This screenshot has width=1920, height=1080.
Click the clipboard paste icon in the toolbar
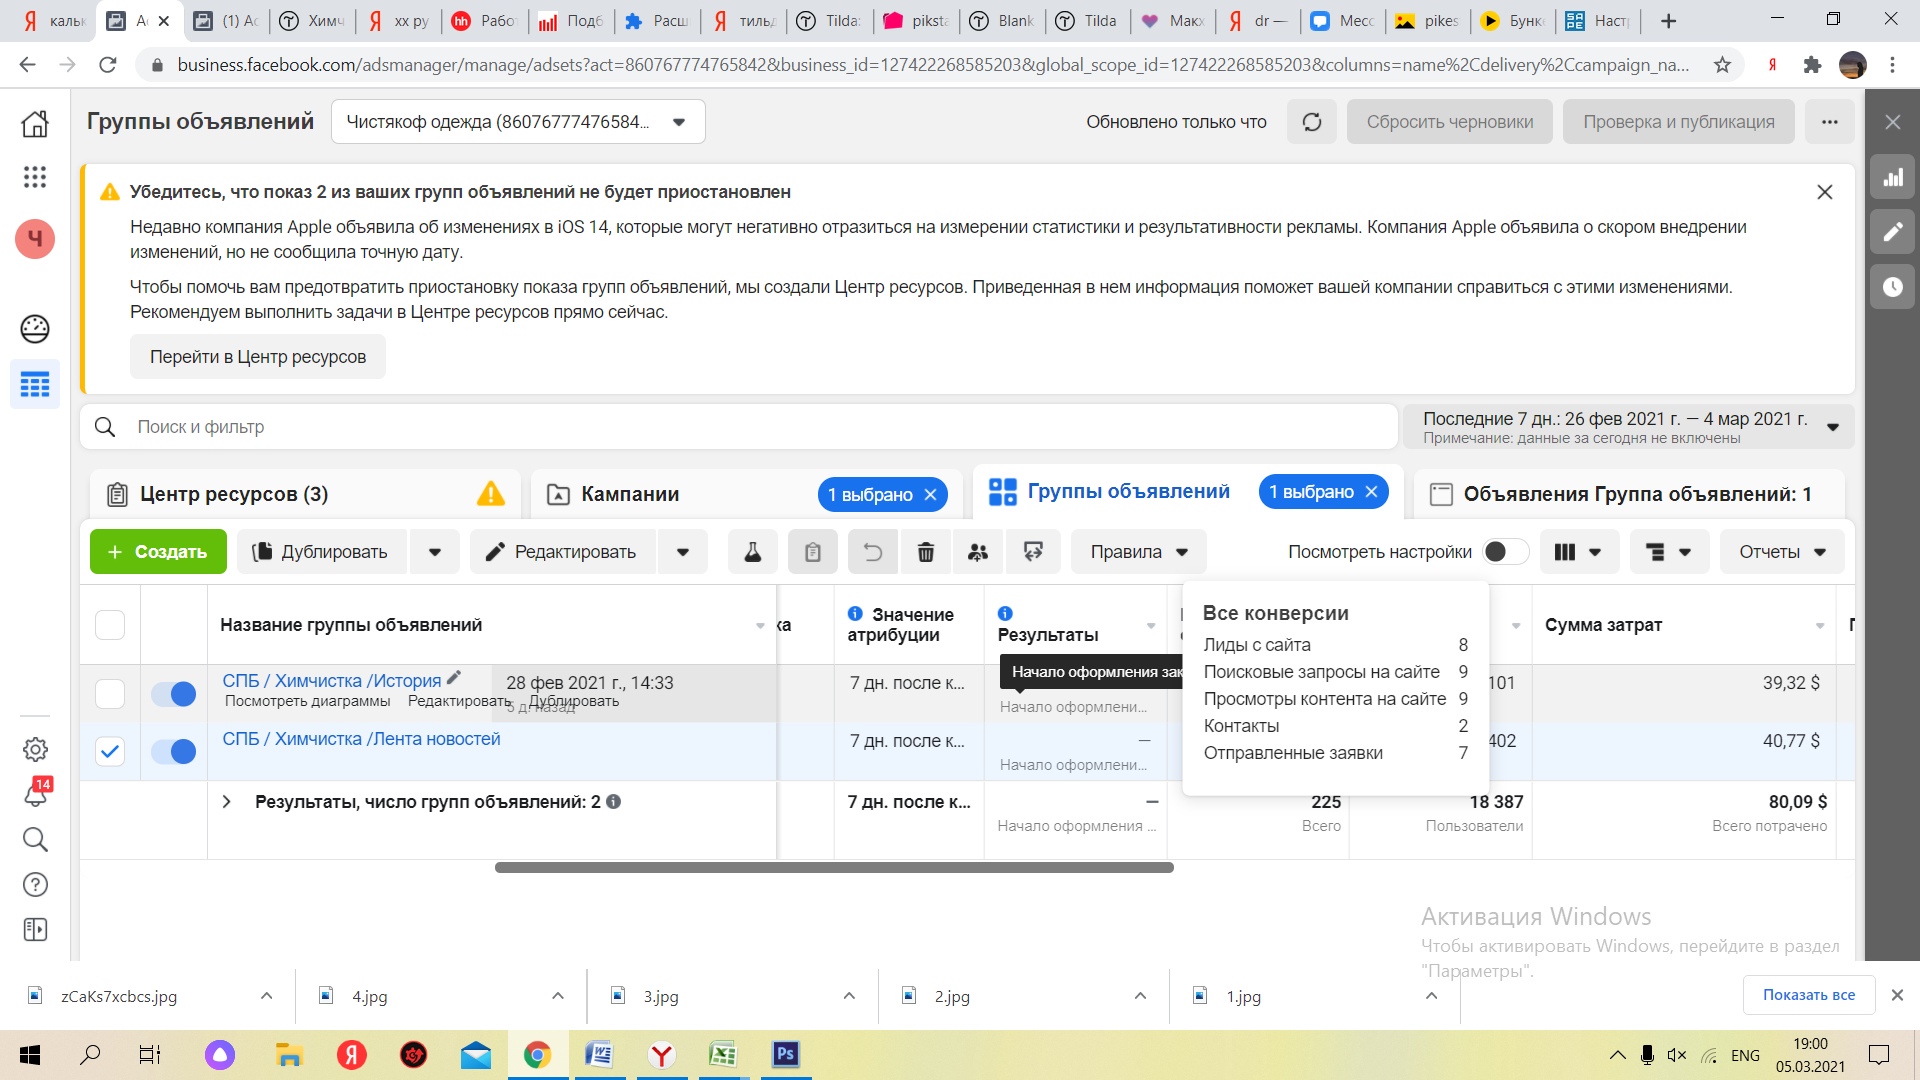(x=813, y=552)
